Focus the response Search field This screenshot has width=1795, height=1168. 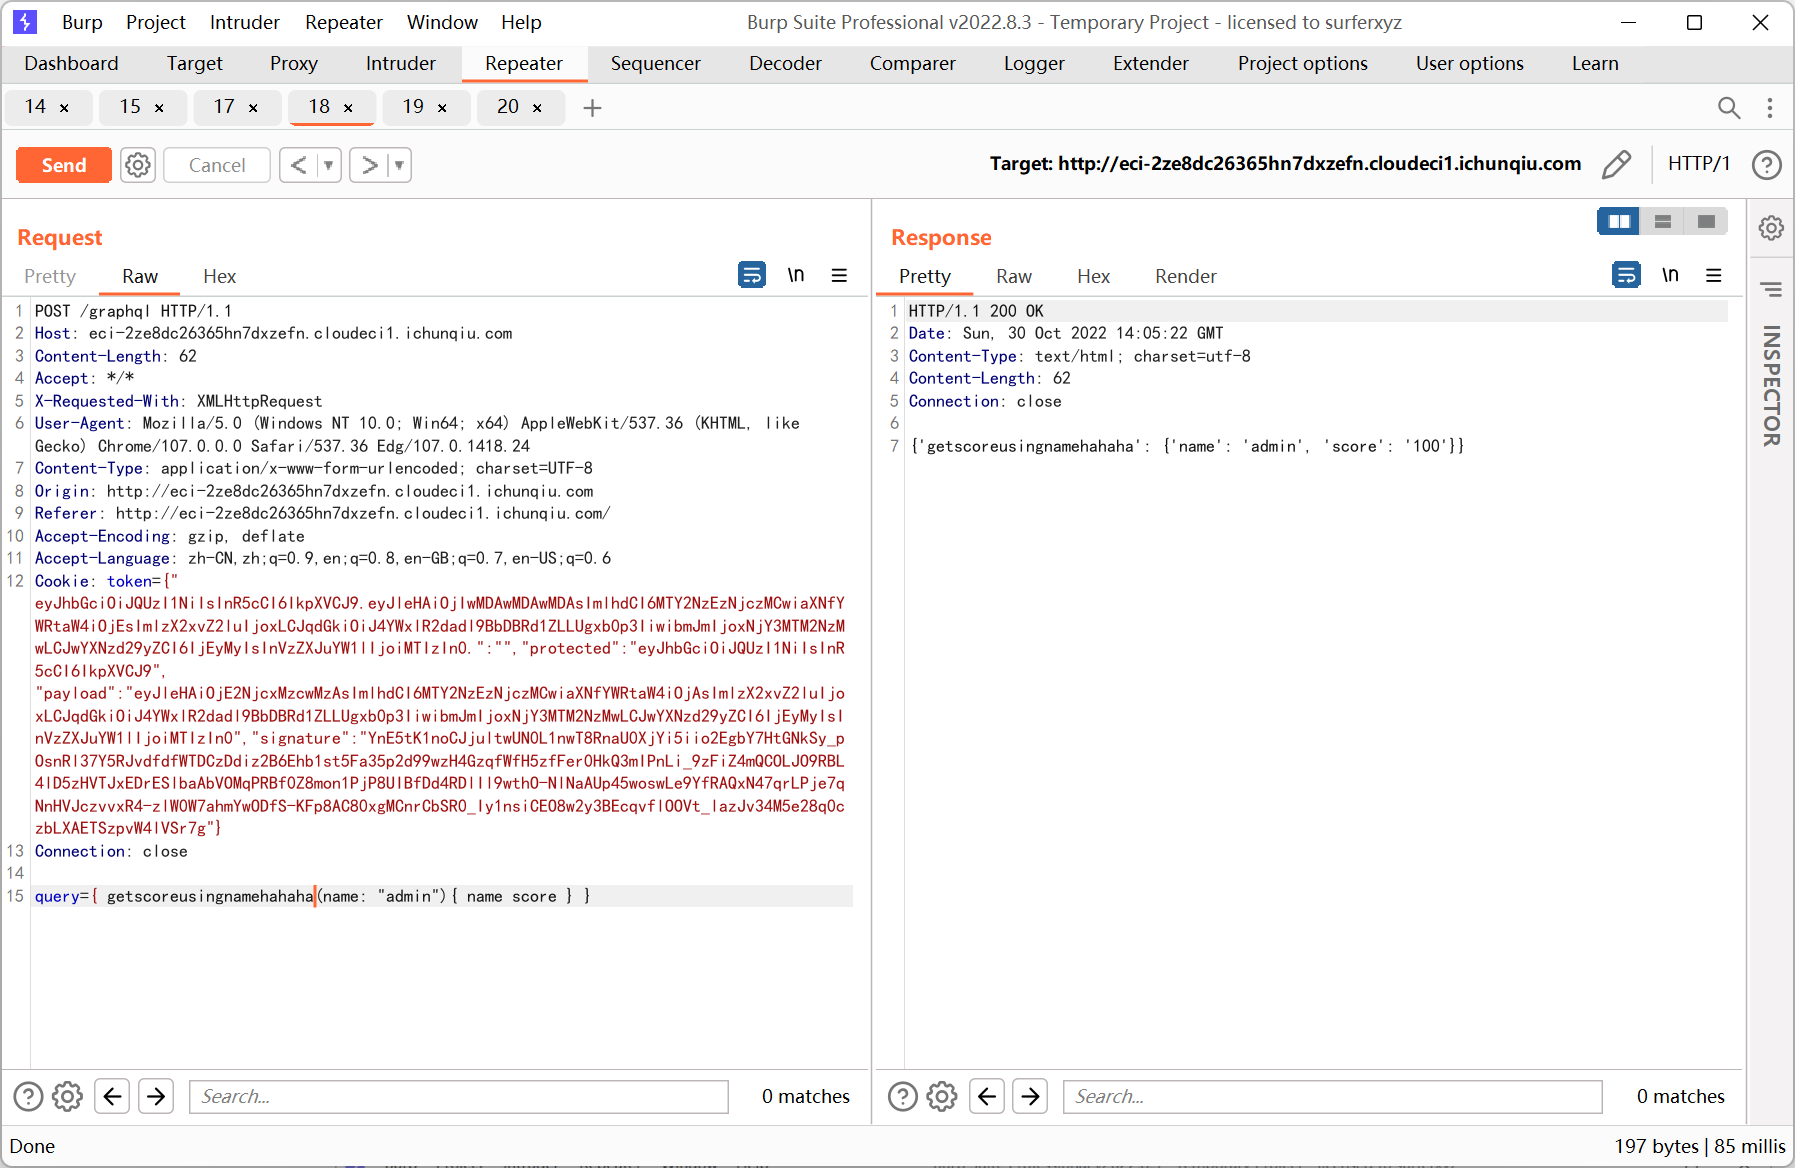[1332, 1097]
